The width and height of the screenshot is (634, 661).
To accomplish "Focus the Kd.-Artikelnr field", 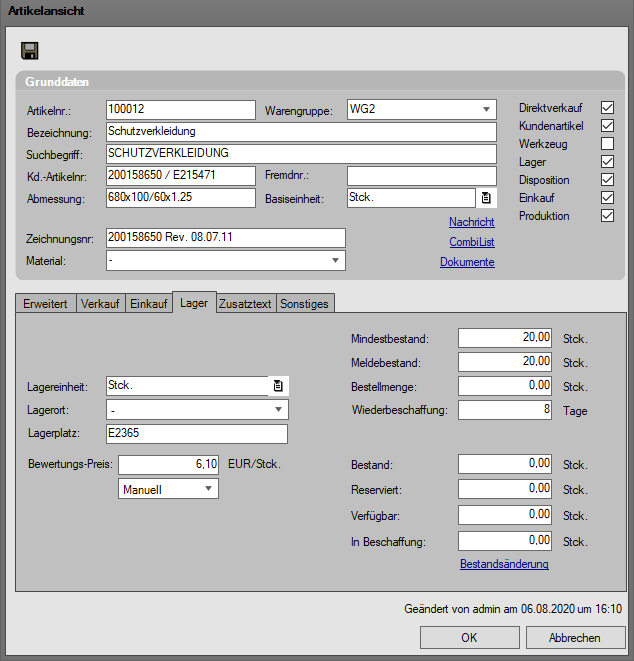I will pos(181,176).
